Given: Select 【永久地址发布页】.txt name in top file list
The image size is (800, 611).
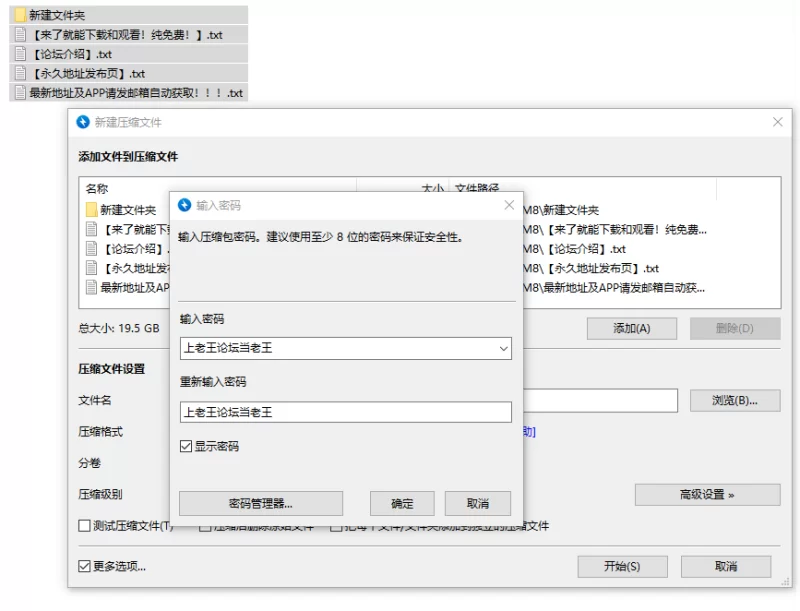Looking at the screenshot, I should pyautogui.click(x=87, y=73).
